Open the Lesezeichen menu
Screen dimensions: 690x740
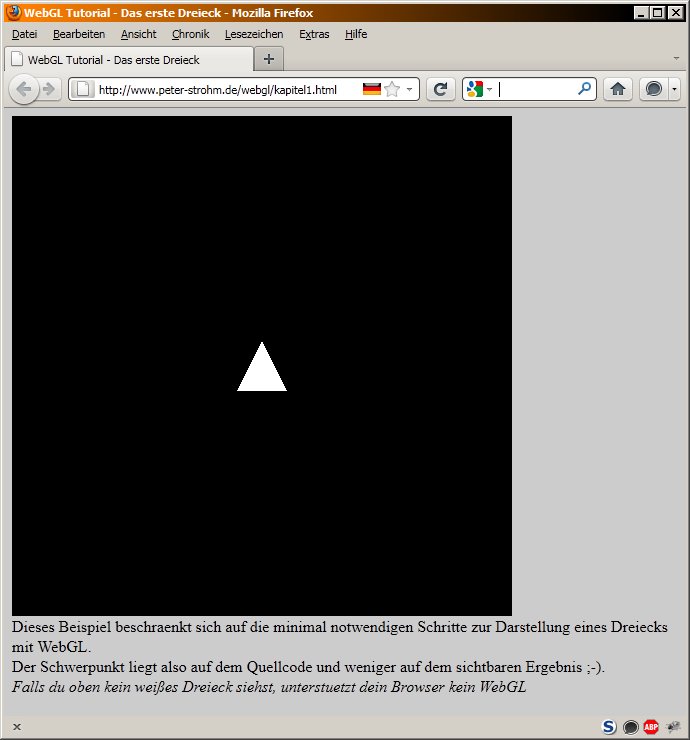(x=254, y=34)
